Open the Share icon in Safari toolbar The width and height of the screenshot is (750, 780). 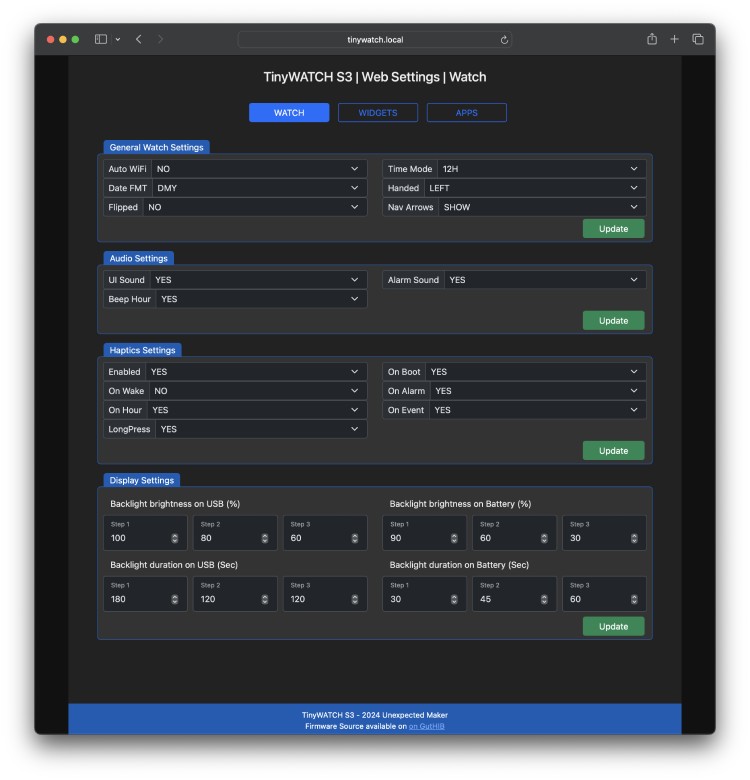pyautogui.click(x=652, y=39)
